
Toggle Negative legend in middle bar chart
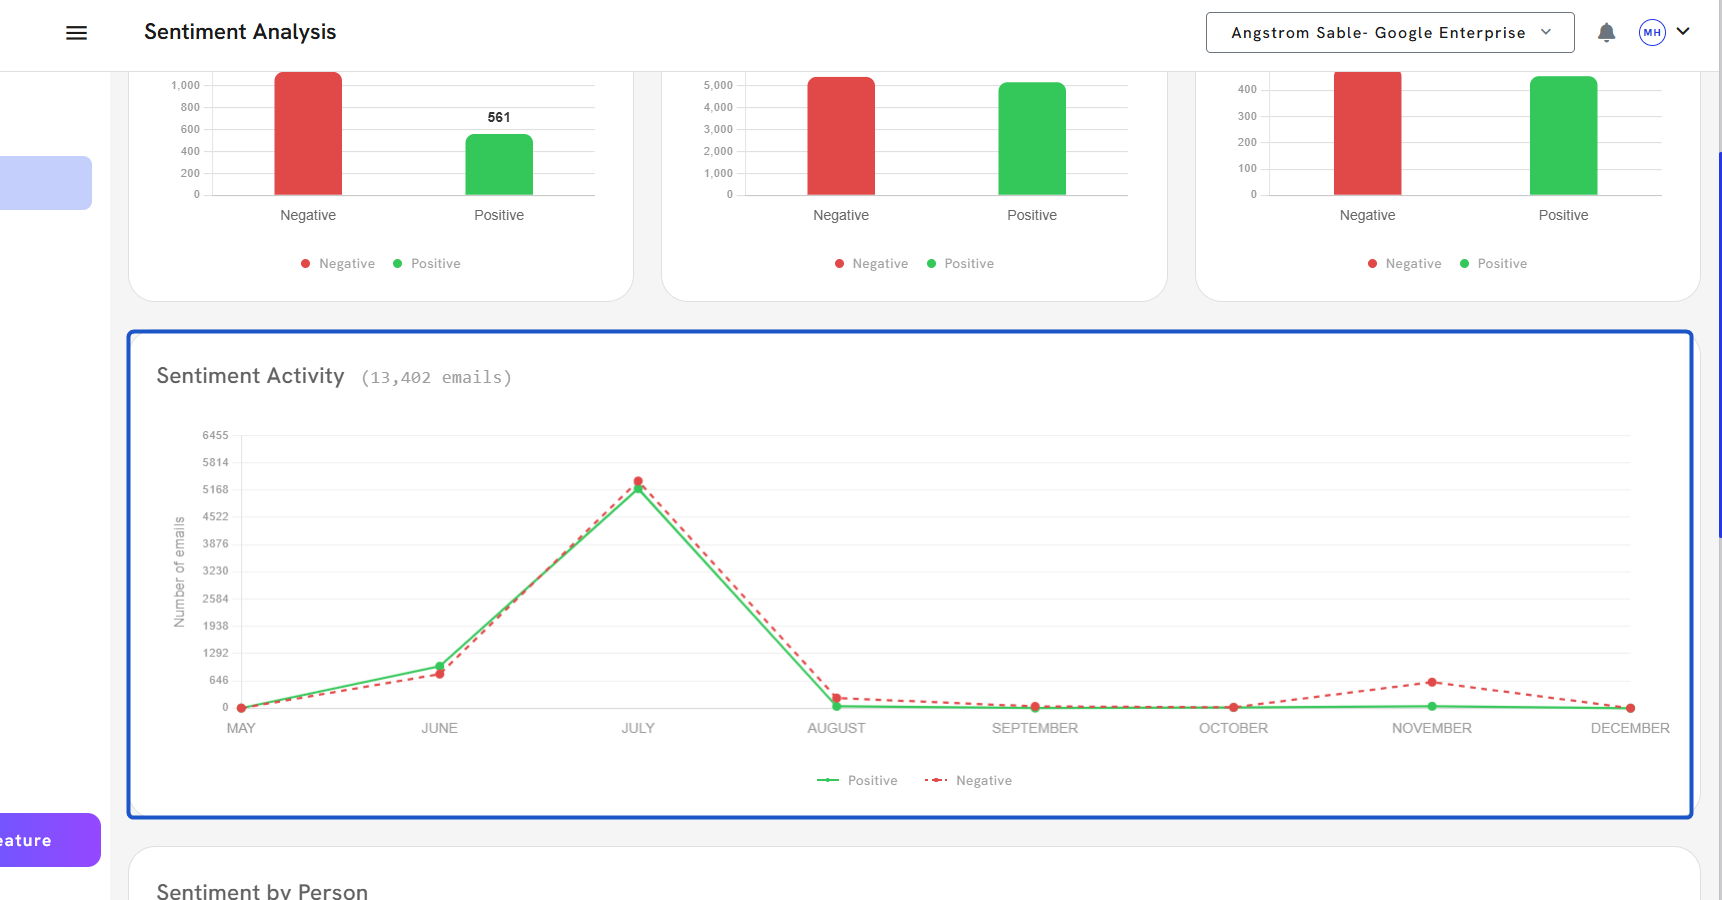pos(871,264)
